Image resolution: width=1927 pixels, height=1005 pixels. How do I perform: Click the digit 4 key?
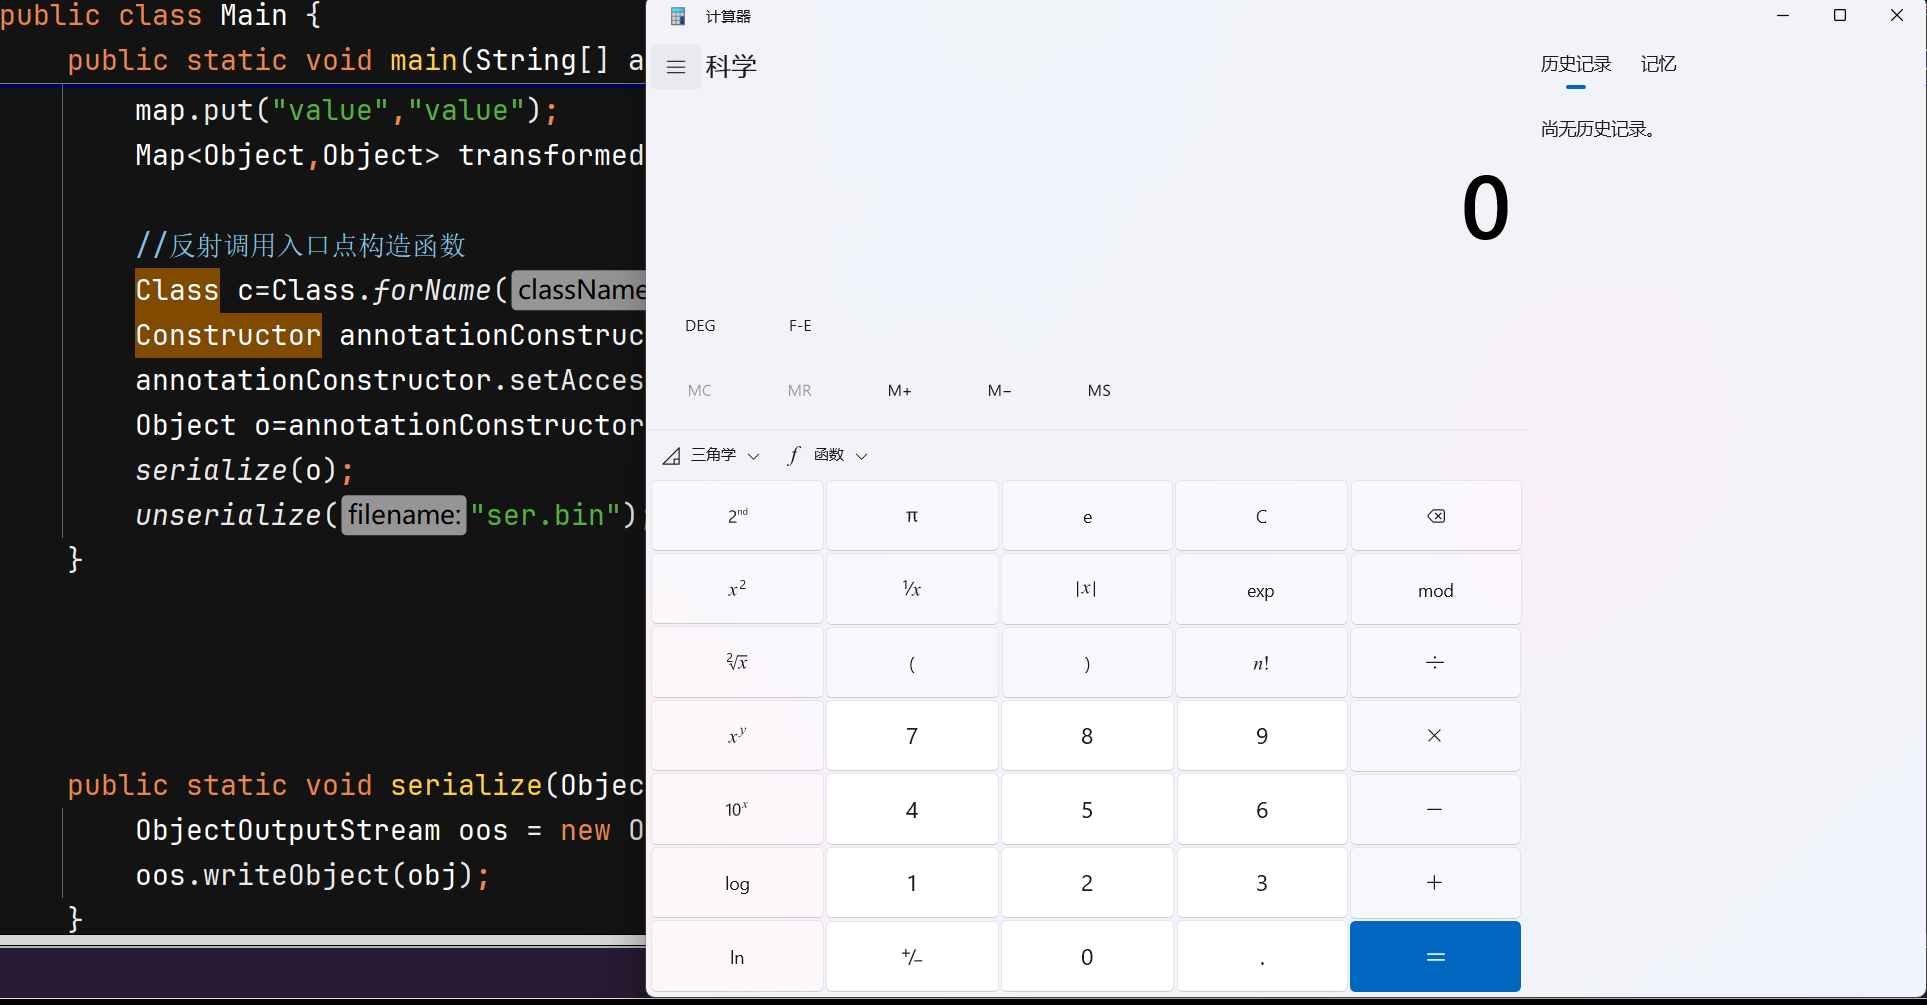[x=912, y=809]
